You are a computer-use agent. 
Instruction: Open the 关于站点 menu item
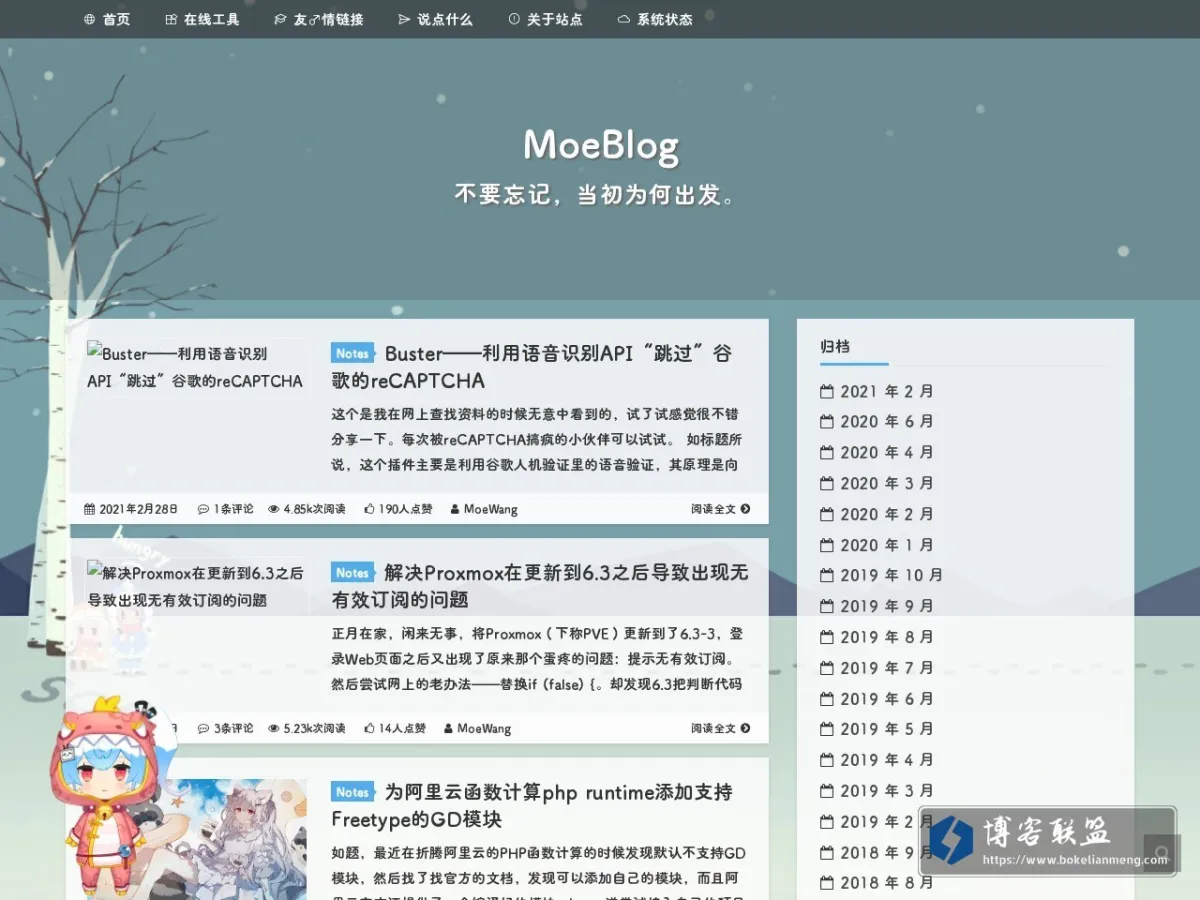(545, 19)
